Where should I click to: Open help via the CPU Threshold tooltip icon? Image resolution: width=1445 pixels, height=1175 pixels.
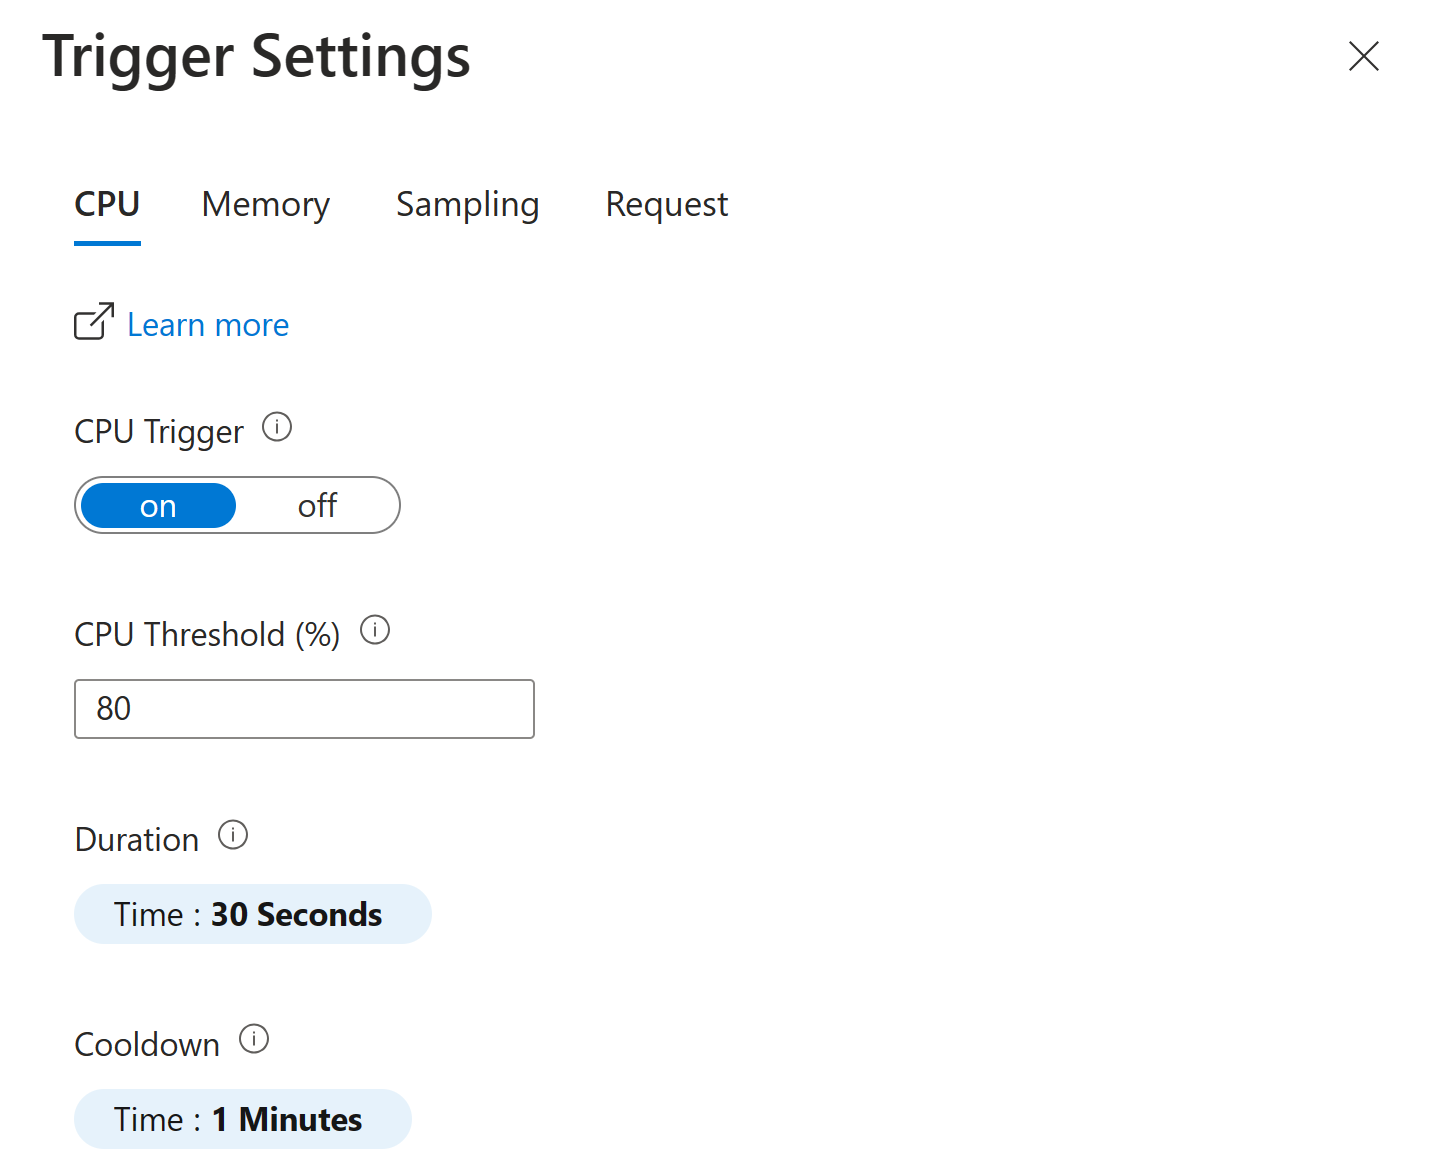point(375,630)
